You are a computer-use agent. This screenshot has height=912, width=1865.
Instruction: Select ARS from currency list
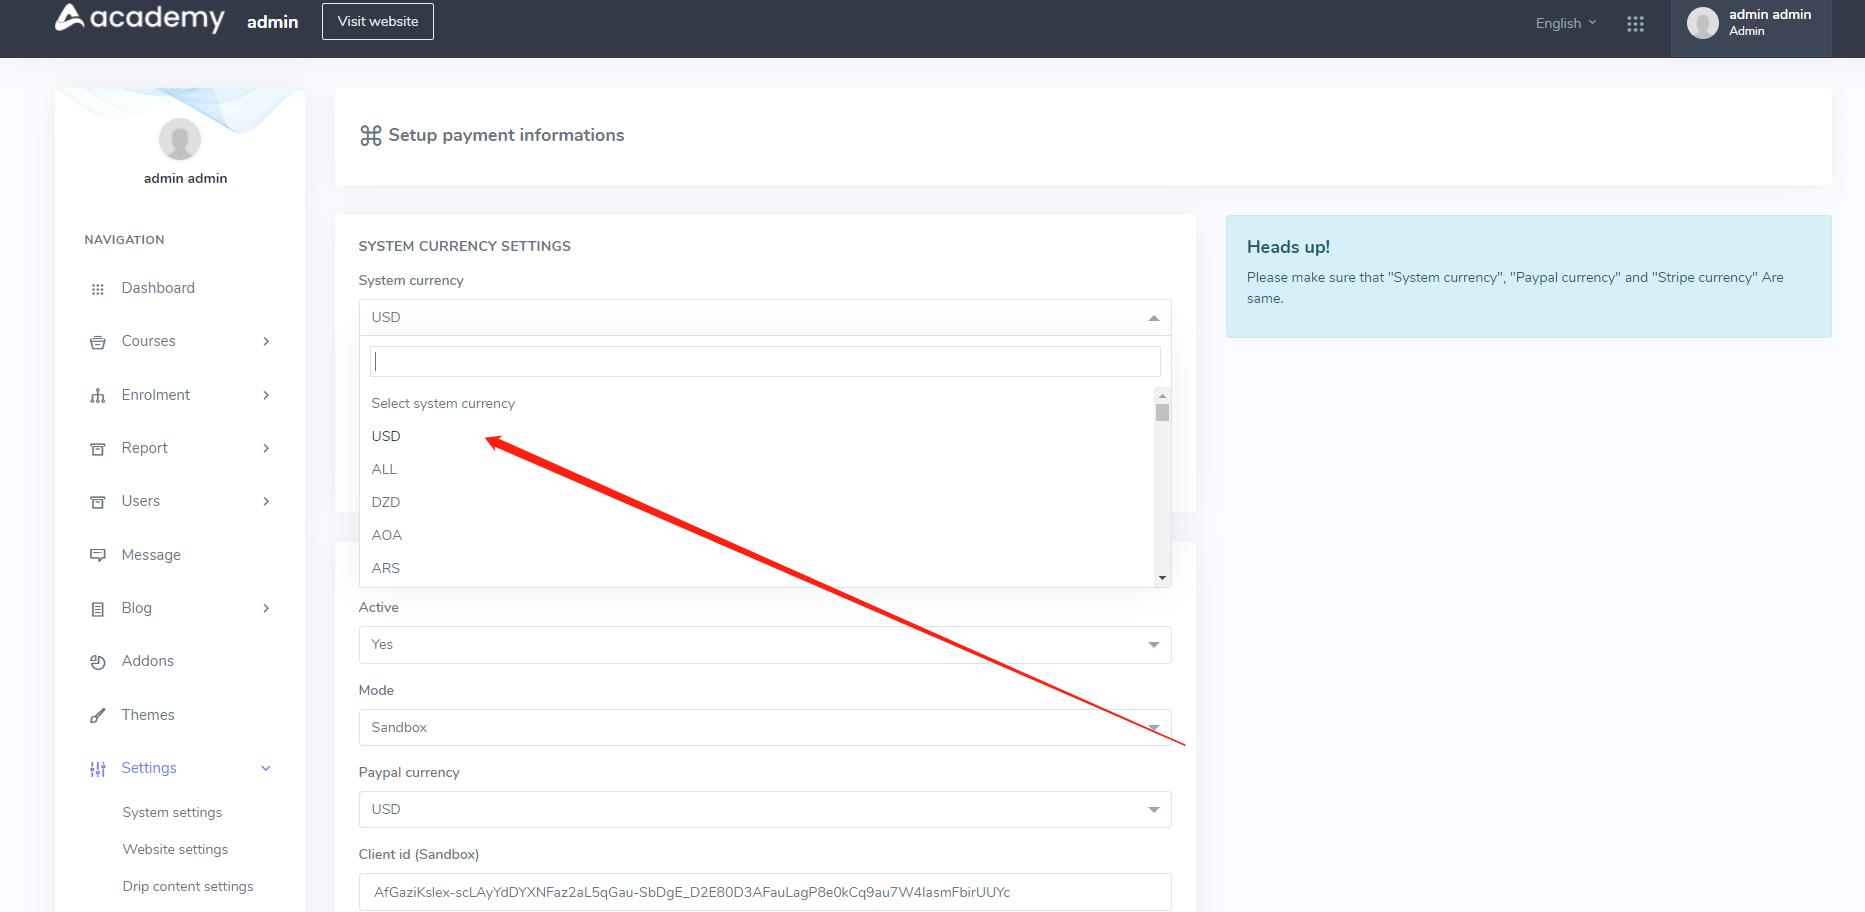[757, 568]
